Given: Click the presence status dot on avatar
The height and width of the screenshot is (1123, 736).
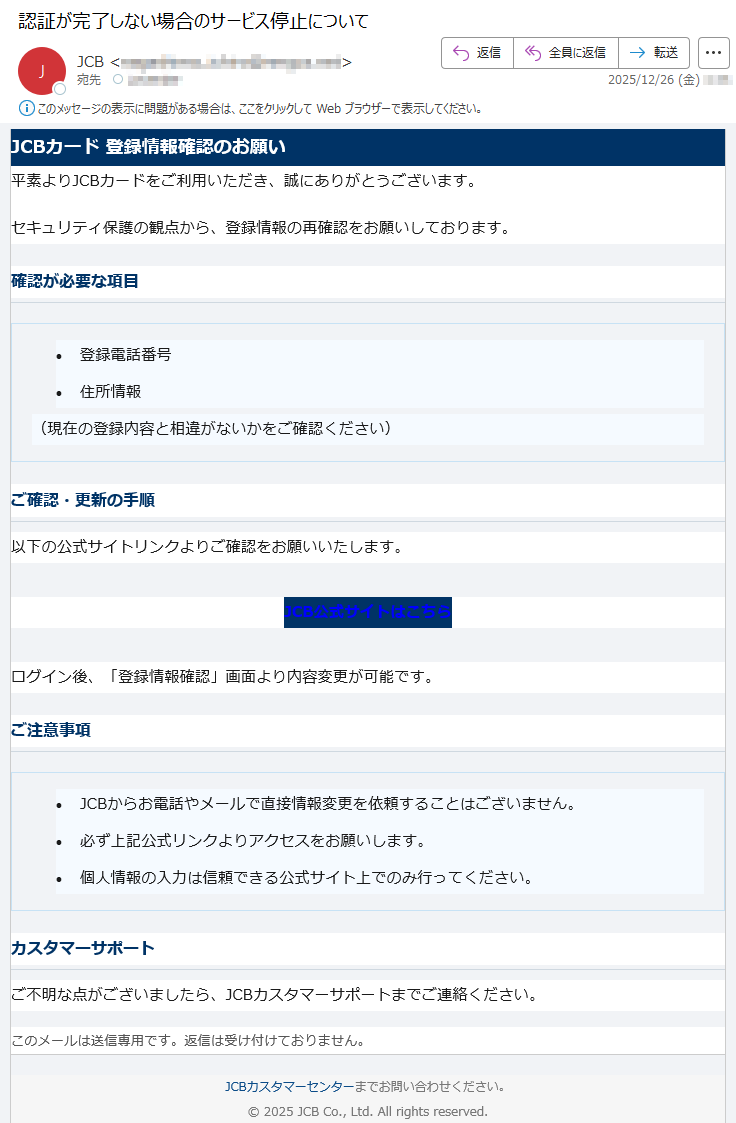Looking at the screenshot, I should pos(60,89).
